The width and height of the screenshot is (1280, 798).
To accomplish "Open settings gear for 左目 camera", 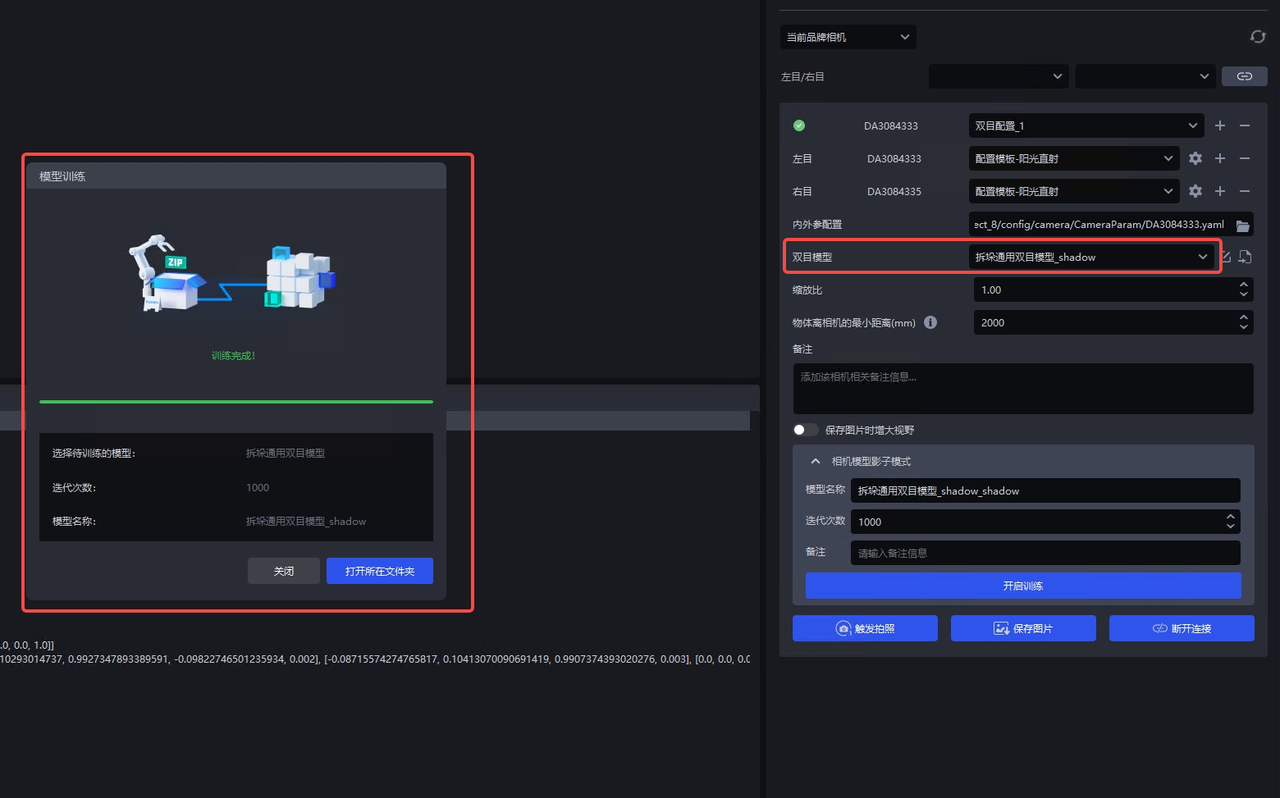I will 1195,159.
